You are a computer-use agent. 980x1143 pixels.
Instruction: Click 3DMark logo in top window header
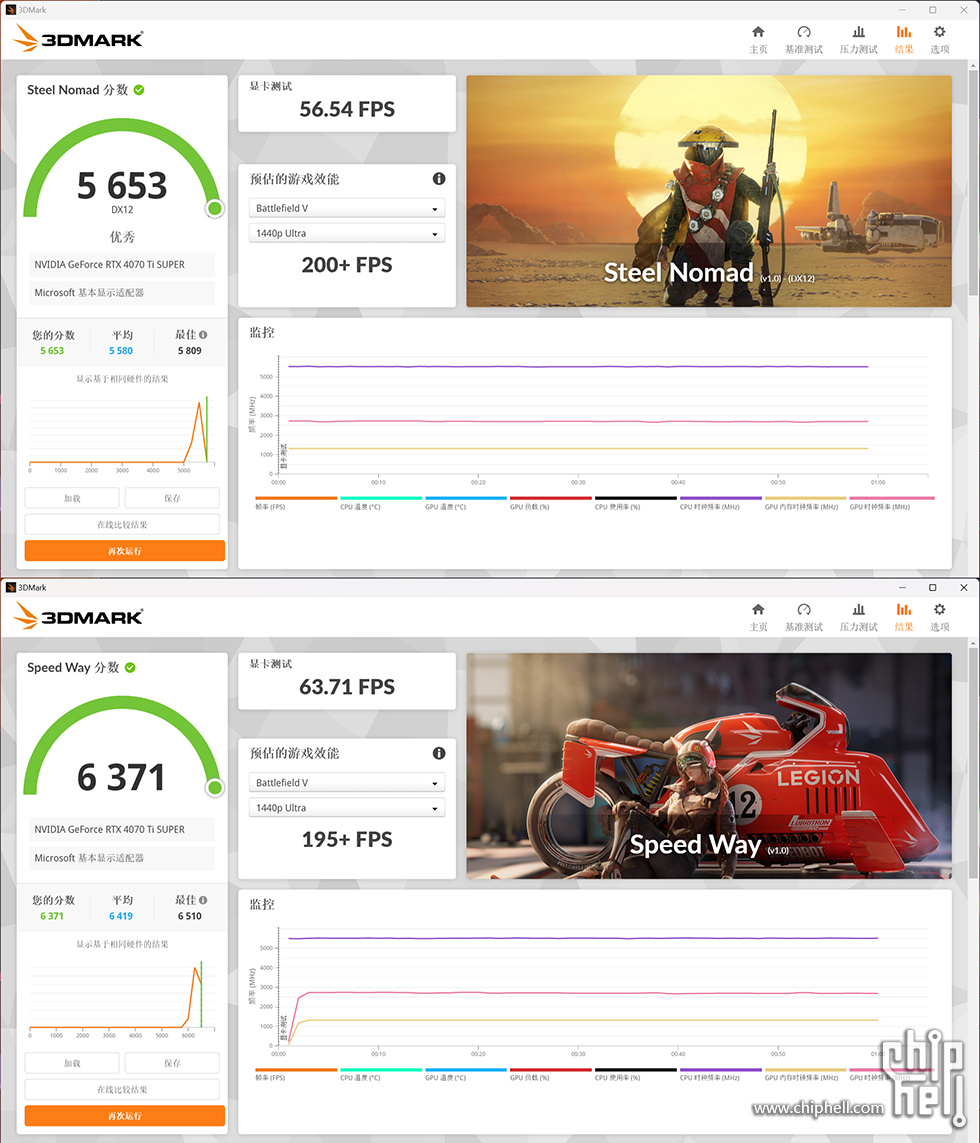tap(78, 38)
